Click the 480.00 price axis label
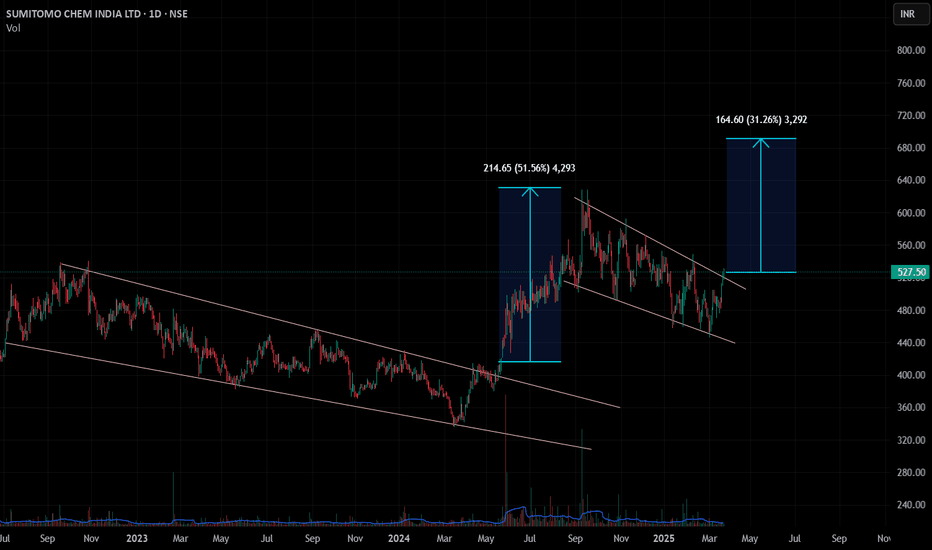932x550 pixels. (x=911, y=310)
